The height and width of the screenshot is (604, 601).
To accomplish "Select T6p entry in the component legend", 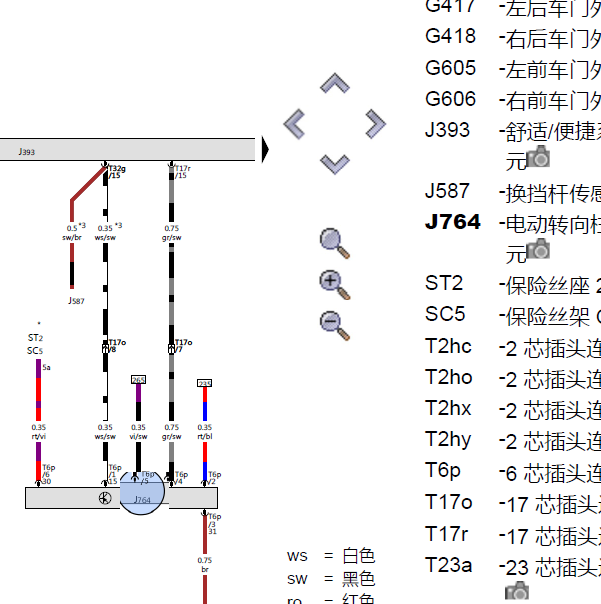I will pyautogui.click(x=512, y=472).
